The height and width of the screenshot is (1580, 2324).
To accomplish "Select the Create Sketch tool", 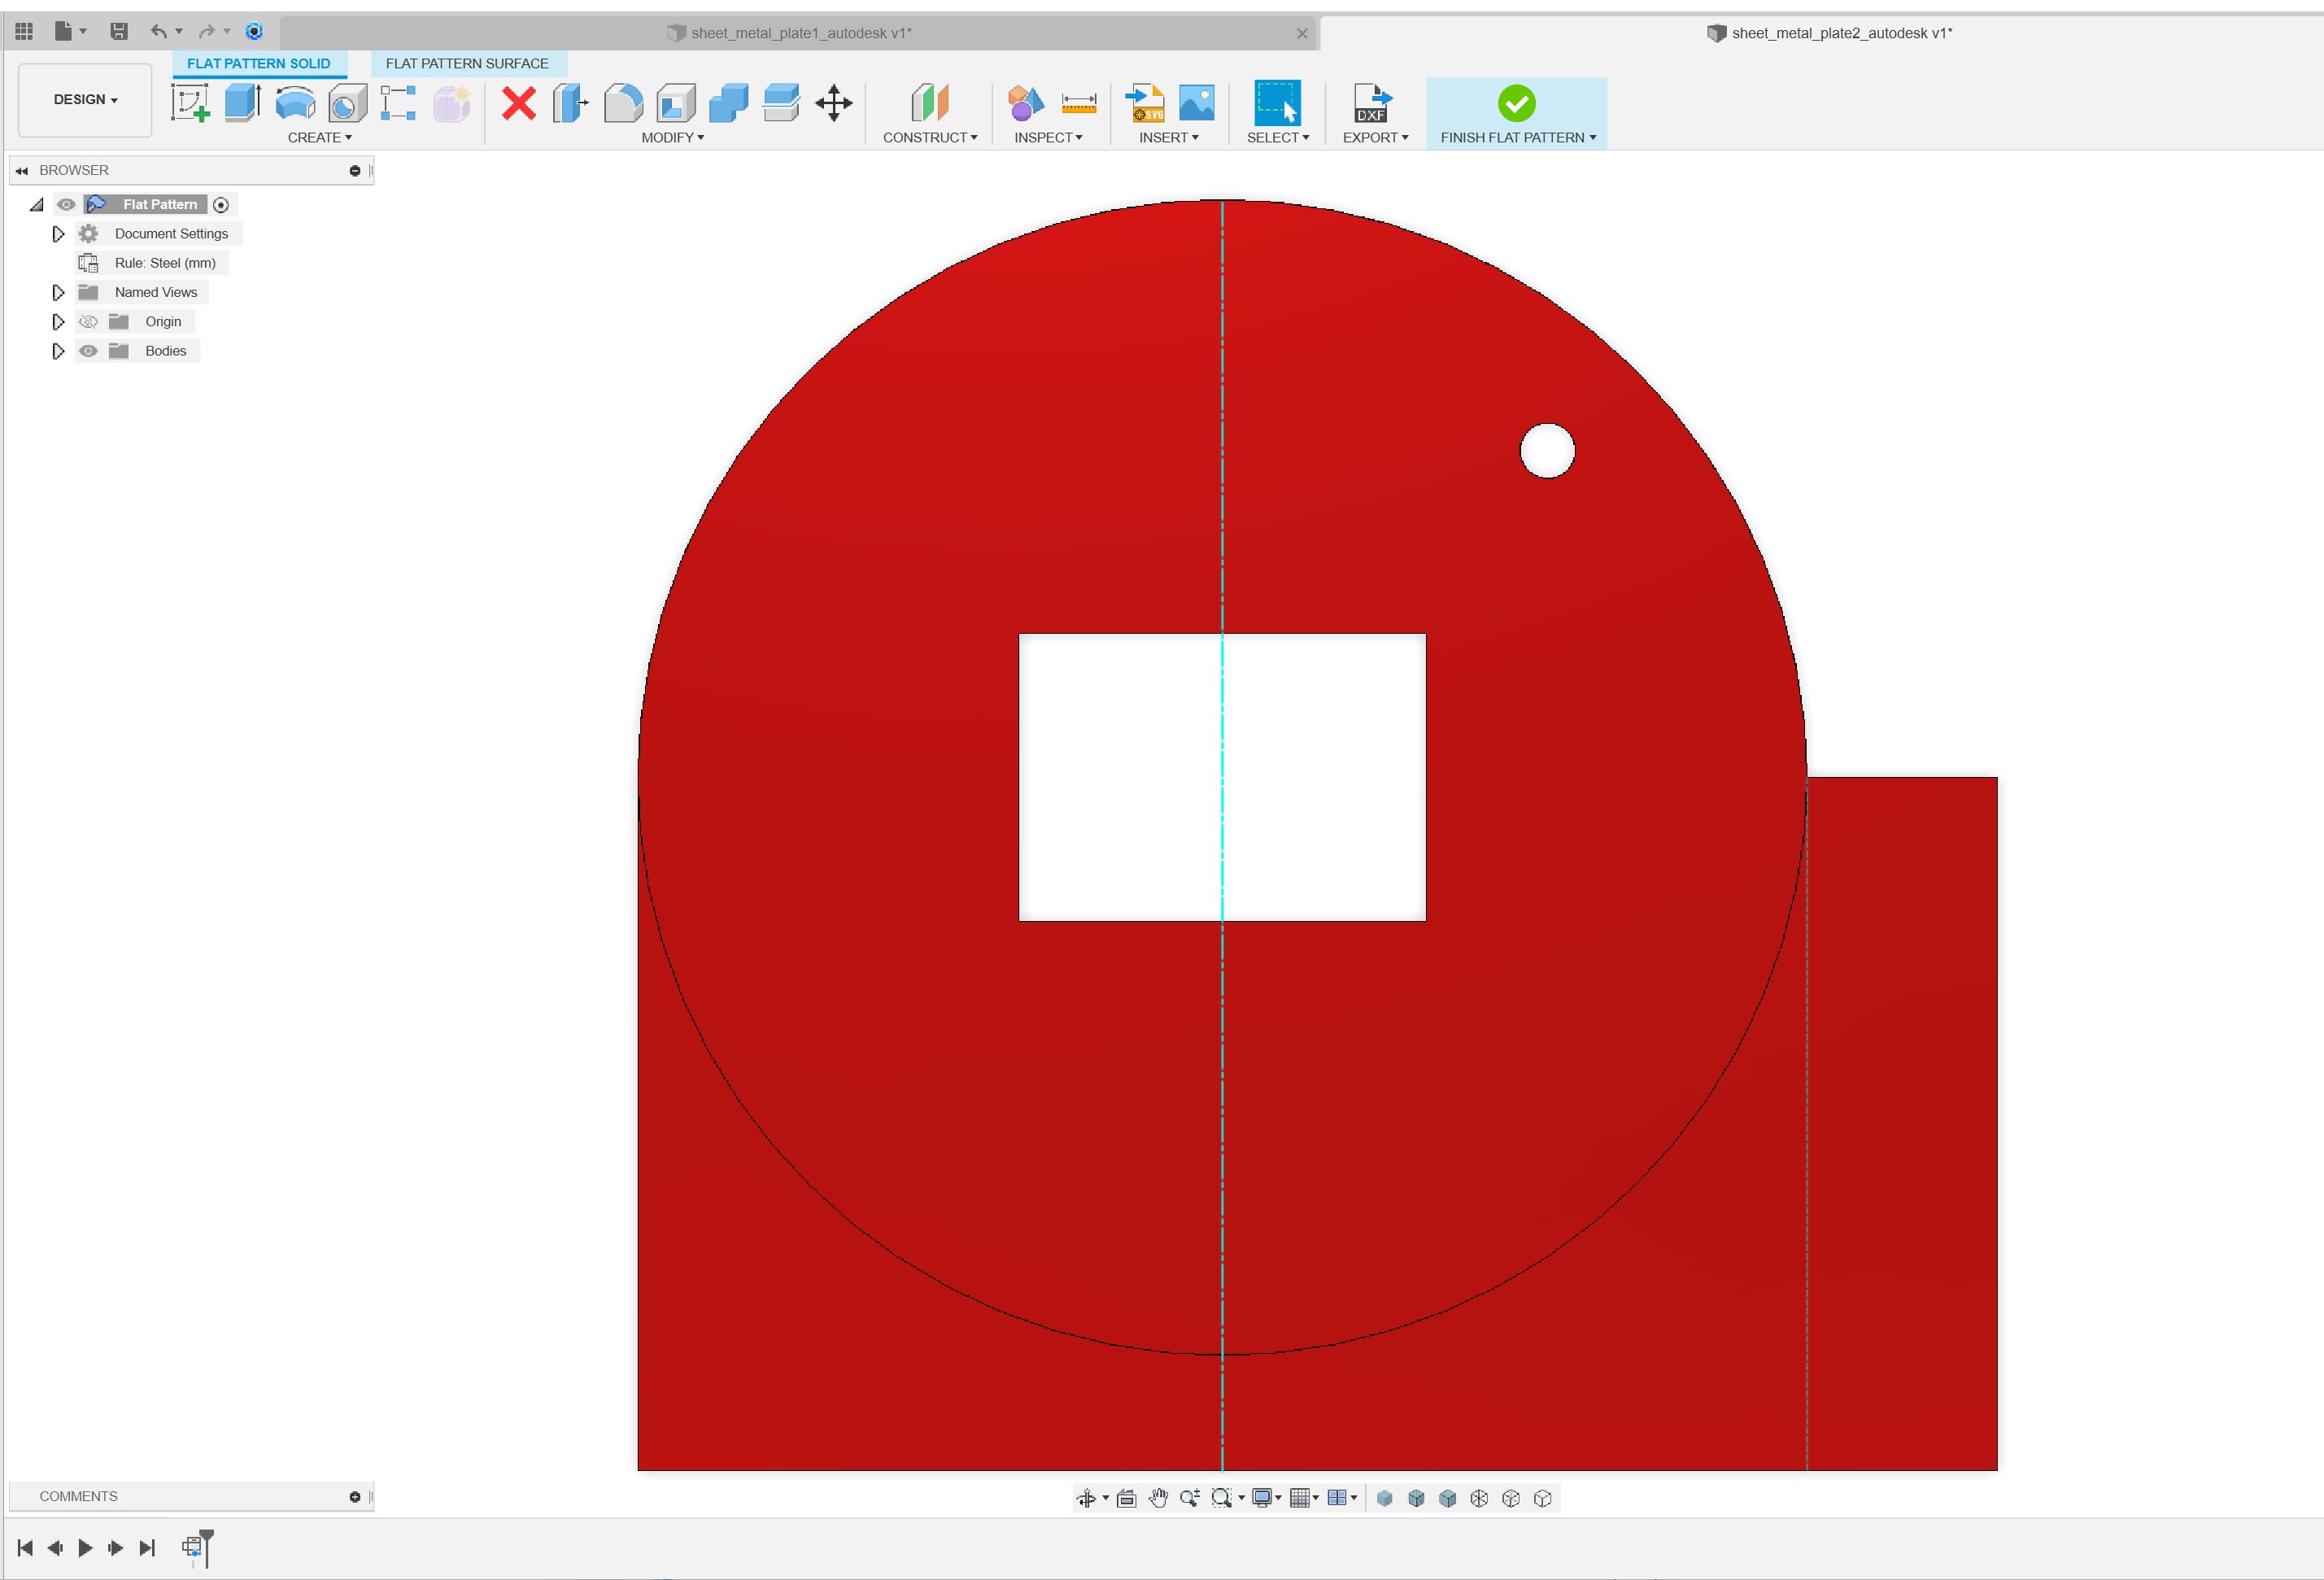I will click(x=190, y=103).
